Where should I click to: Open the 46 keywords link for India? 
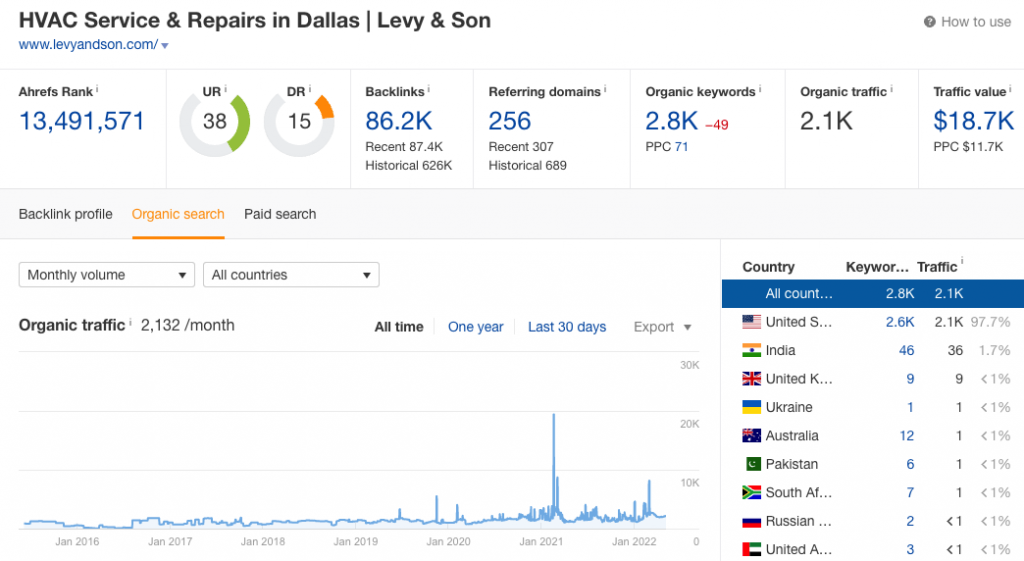(906, 351)
